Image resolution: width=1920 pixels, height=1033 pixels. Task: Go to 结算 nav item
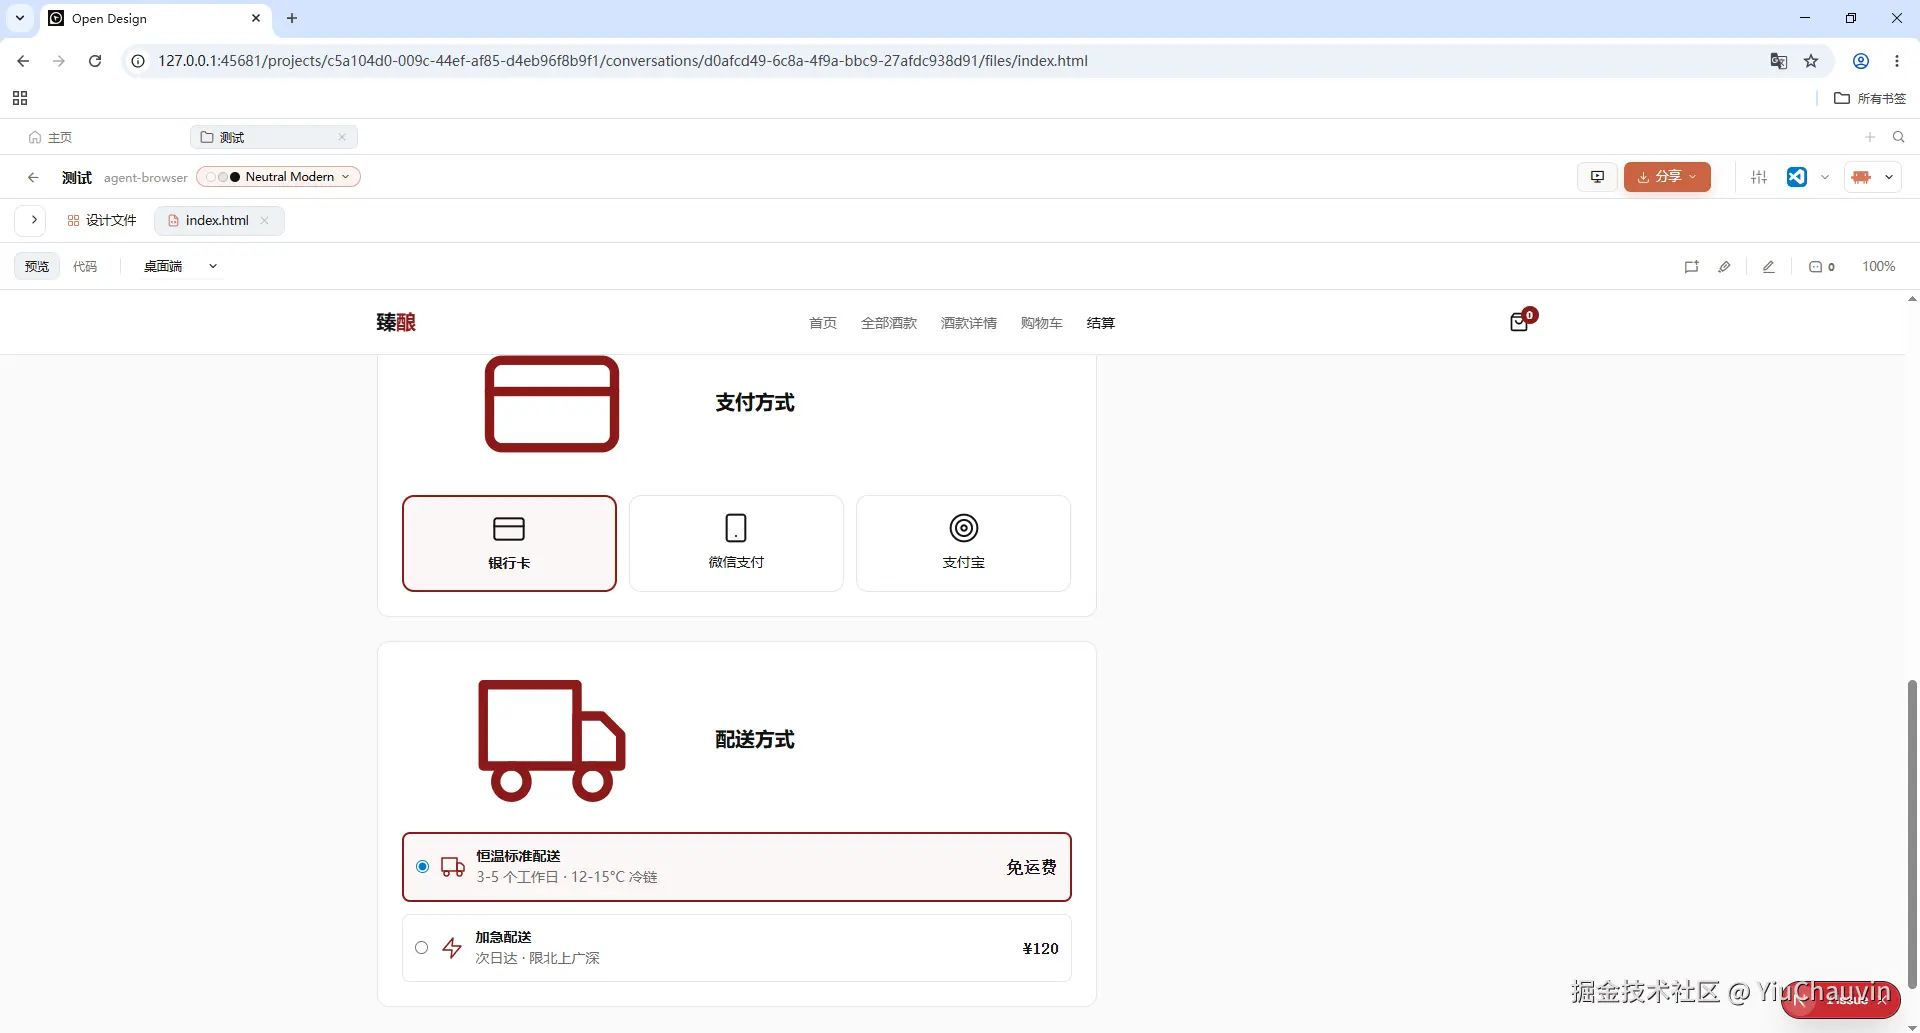pyautogui.click(x=1101, y=323)
